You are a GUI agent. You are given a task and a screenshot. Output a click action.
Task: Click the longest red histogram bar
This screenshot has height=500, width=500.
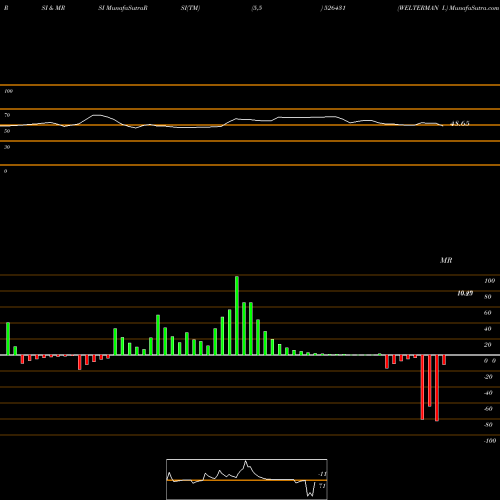point(437,388)
